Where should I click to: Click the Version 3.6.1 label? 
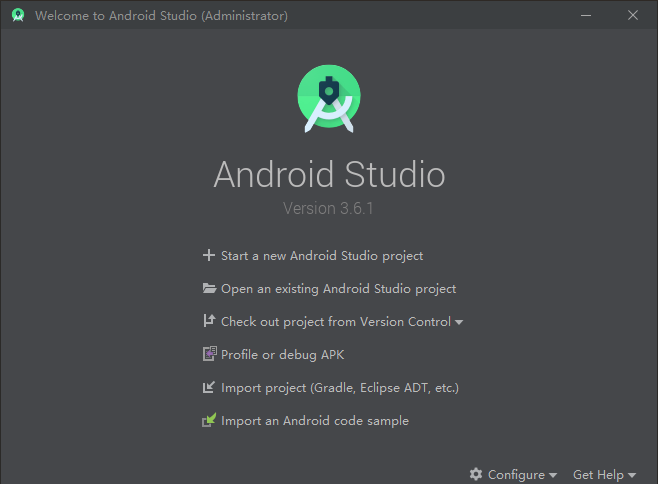[x=329, y=209]
